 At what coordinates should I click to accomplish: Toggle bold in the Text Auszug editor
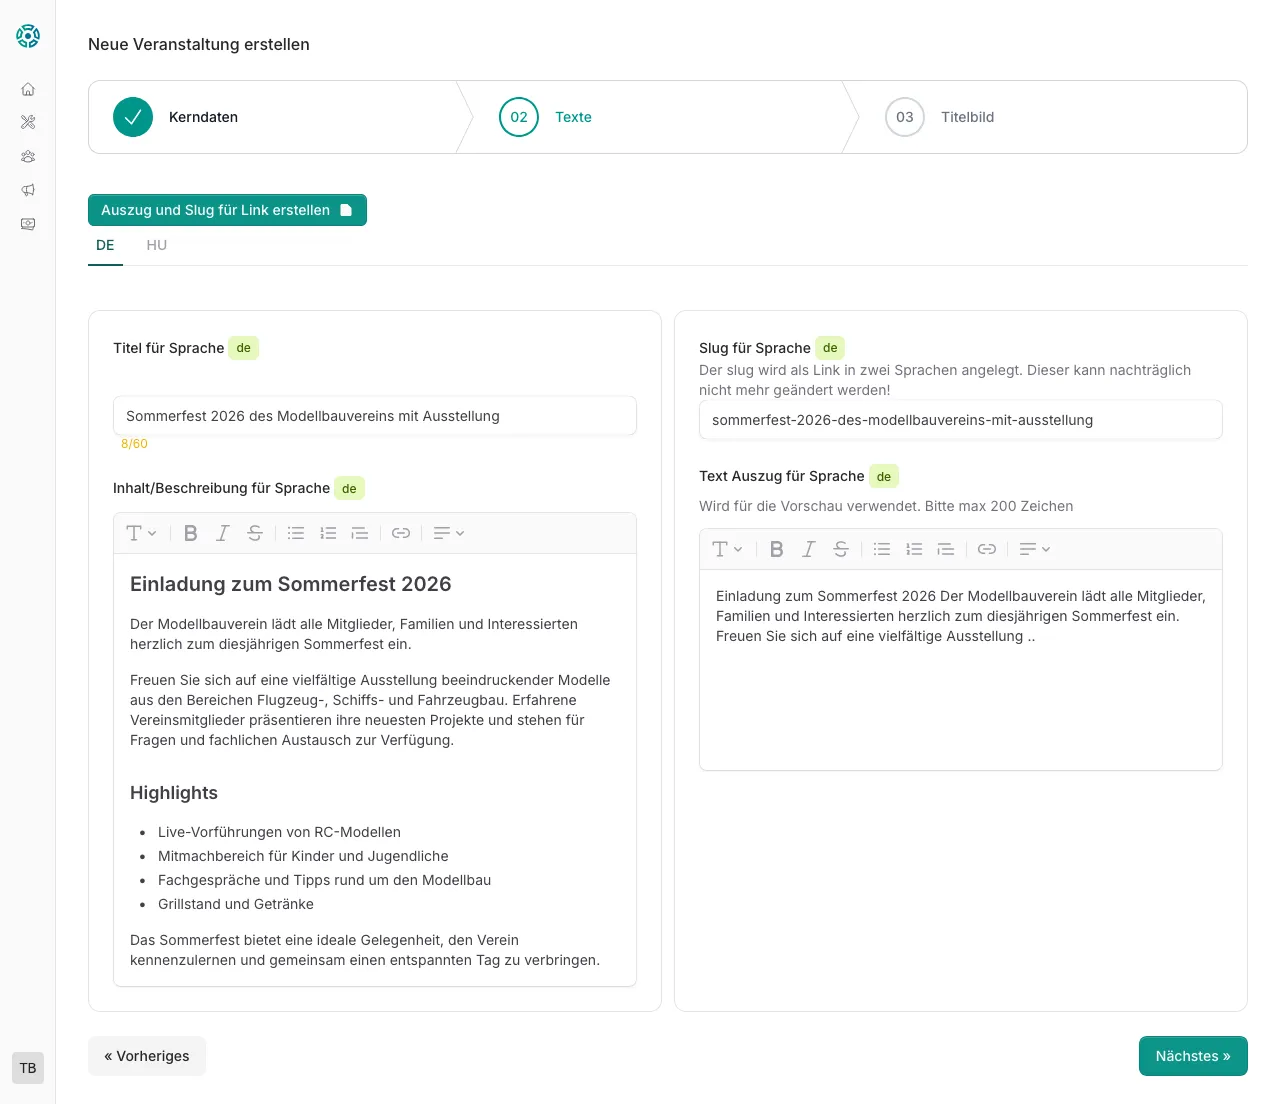[x=777, y=549]
